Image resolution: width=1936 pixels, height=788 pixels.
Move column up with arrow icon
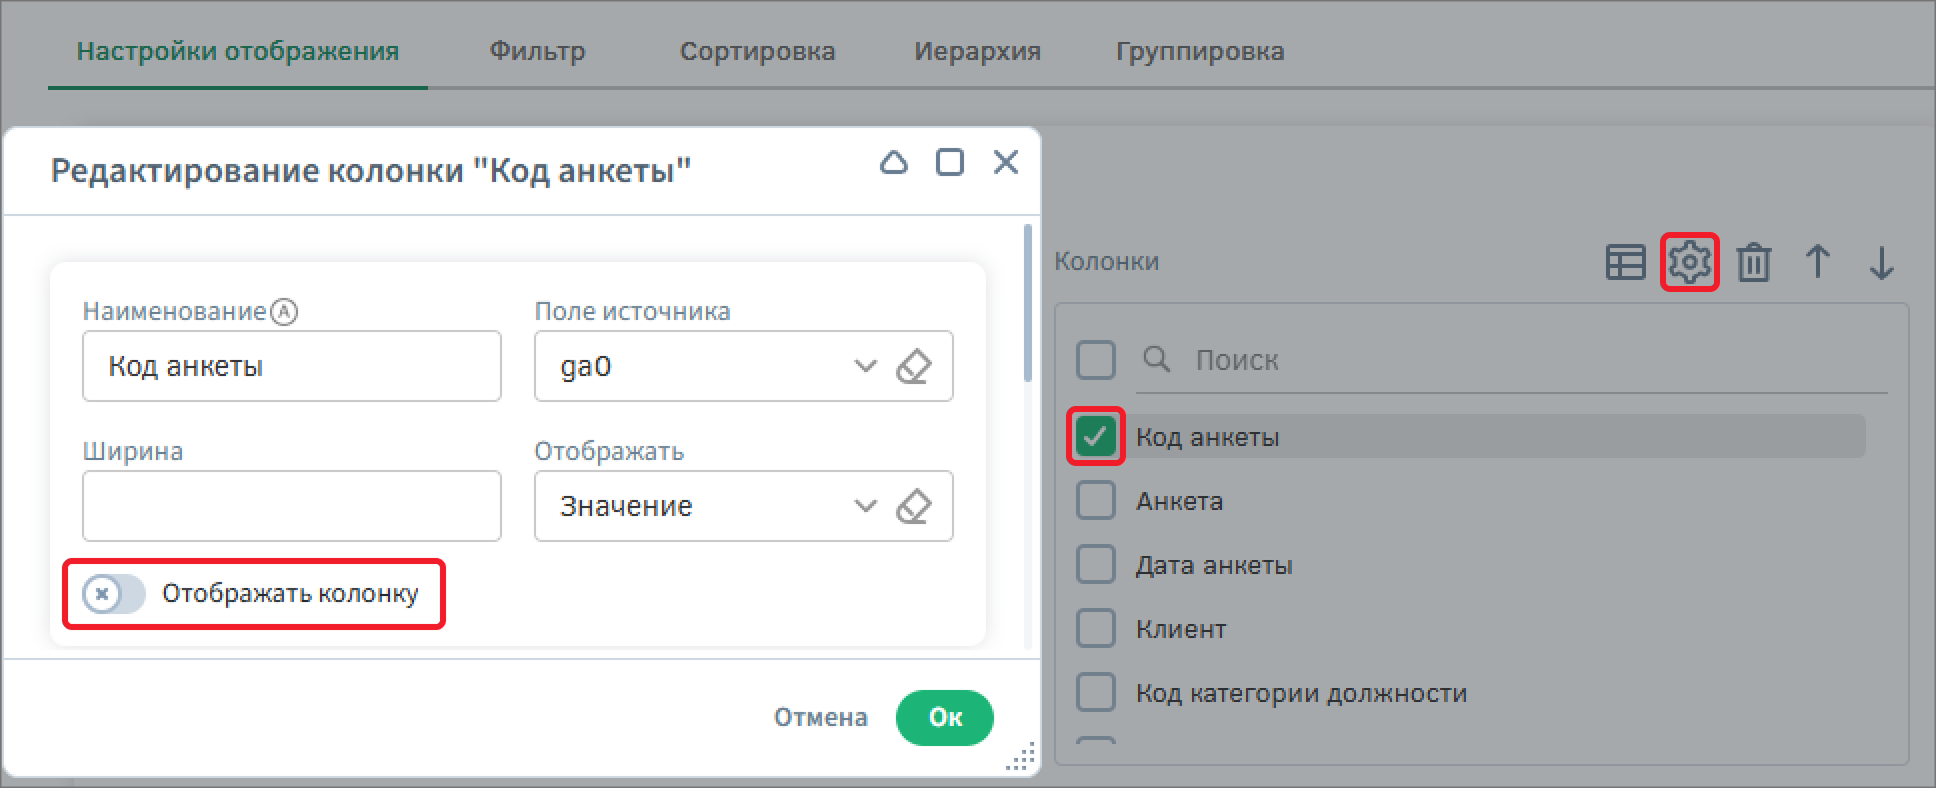click(x=1818, y=262)
